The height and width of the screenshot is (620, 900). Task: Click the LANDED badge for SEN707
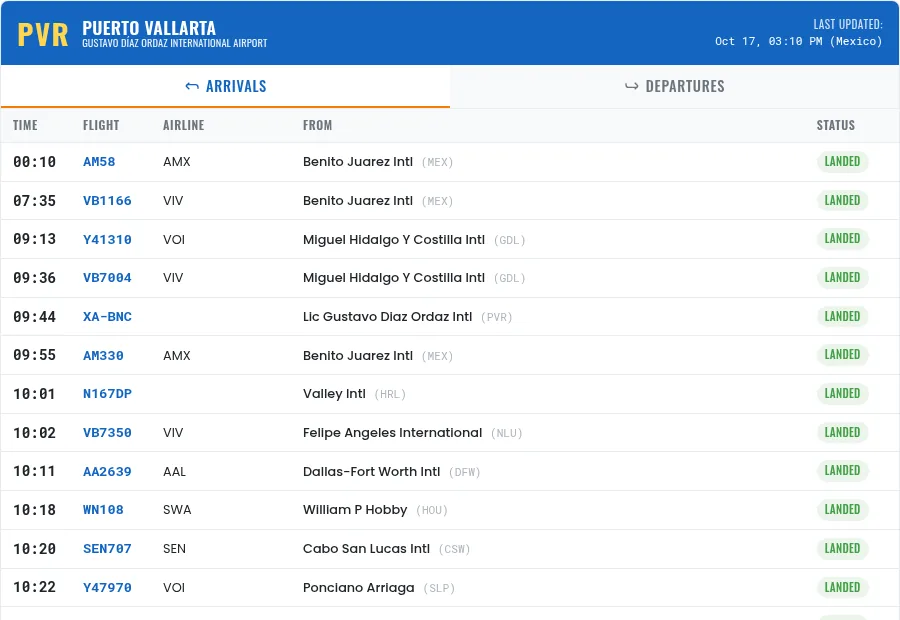point(842,549)
